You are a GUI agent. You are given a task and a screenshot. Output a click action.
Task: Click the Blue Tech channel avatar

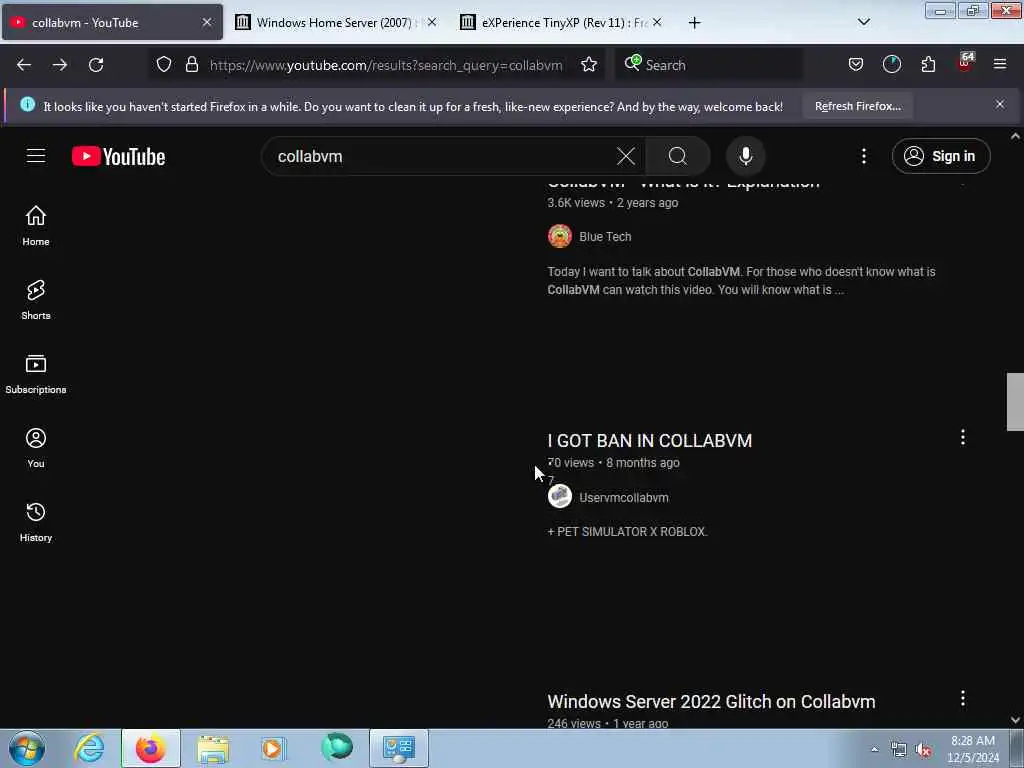tap(560, 236)
